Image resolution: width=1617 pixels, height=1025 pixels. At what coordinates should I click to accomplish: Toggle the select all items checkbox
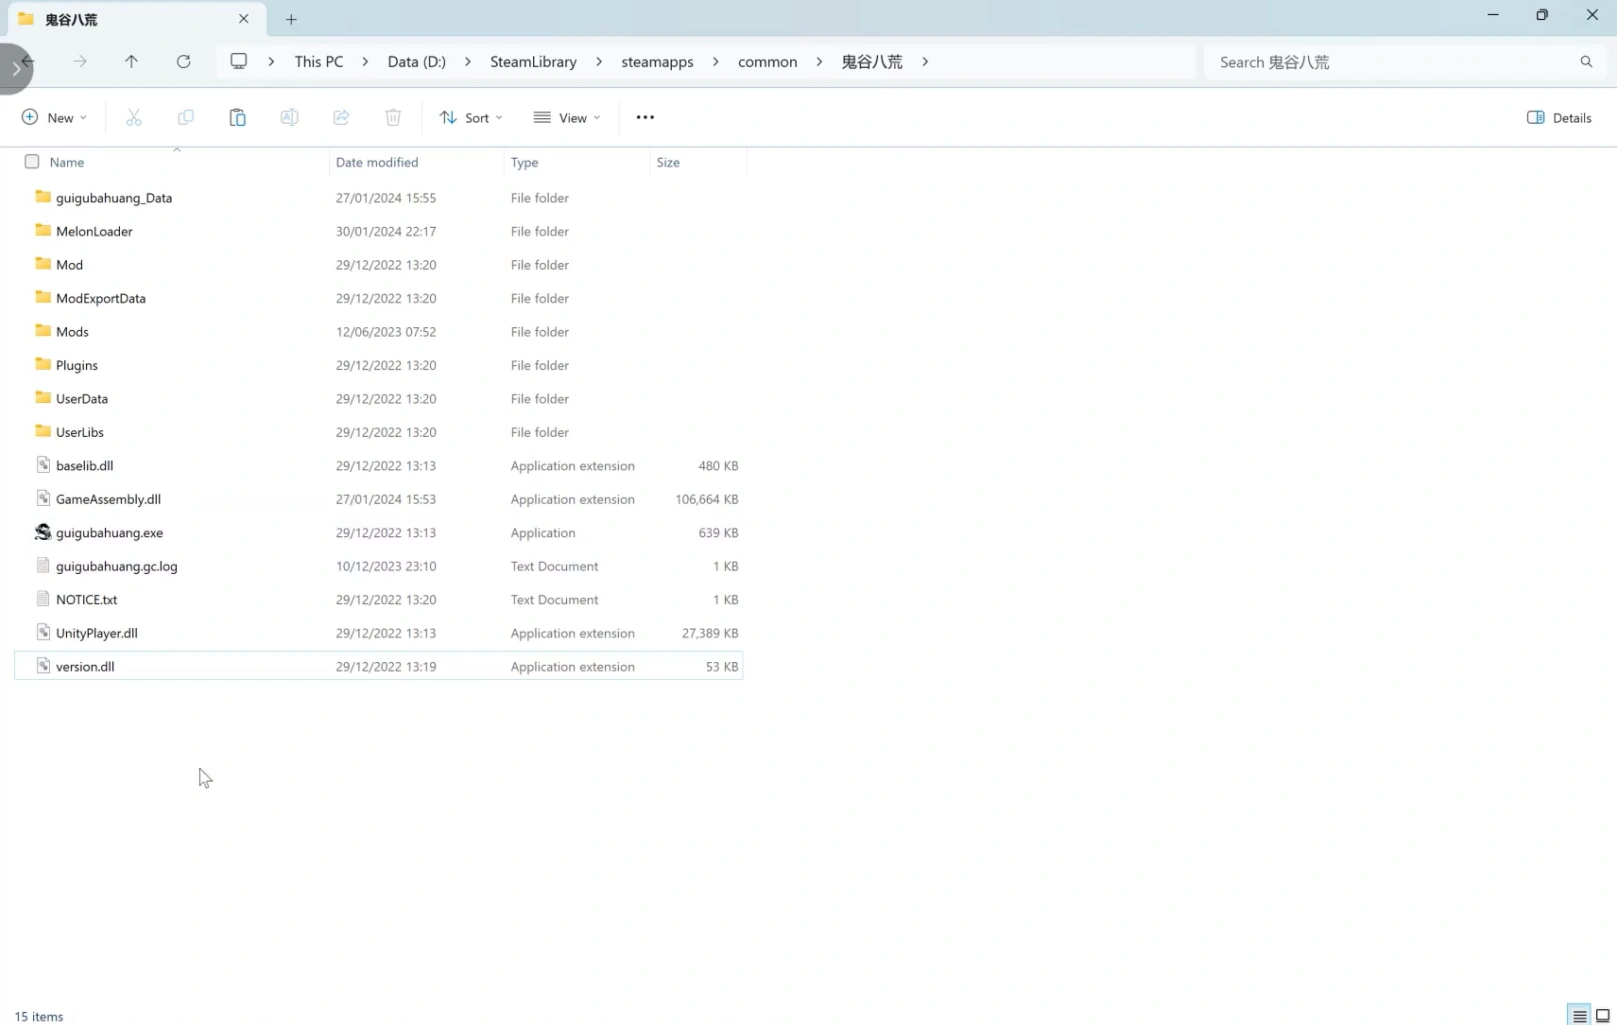point(32,162)
